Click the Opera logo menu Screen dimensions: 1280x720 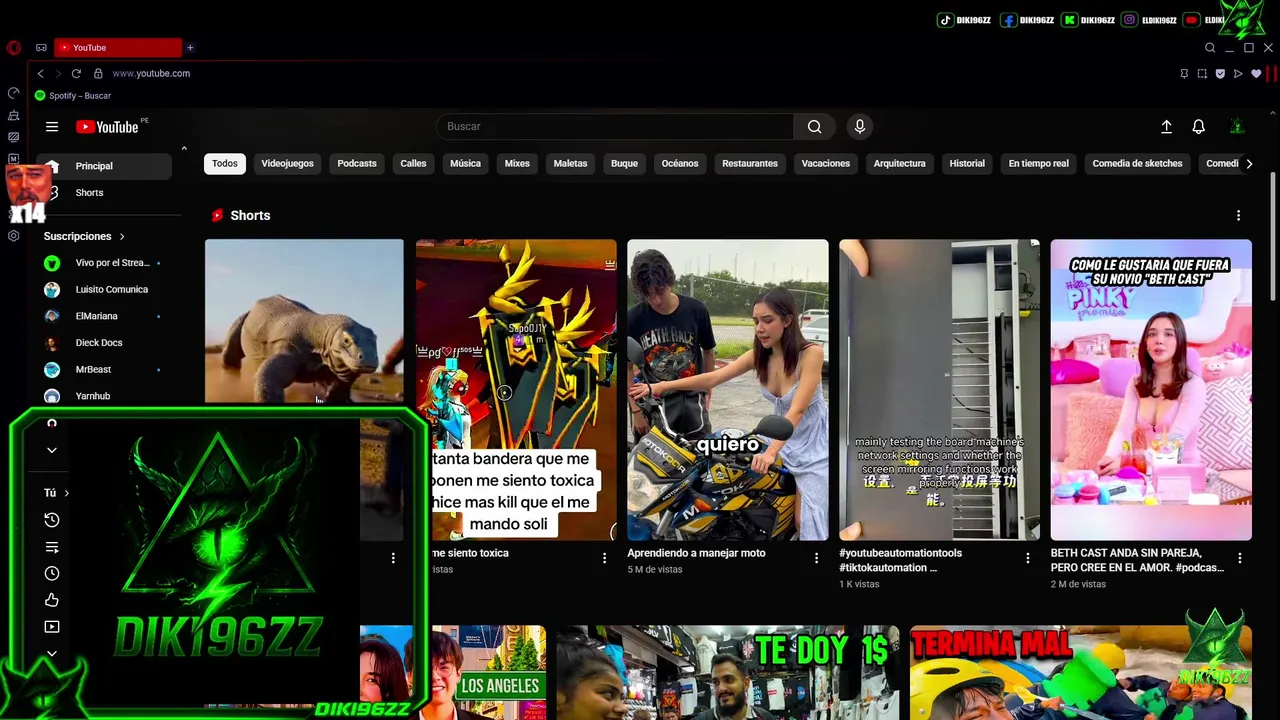click(13, 48)
